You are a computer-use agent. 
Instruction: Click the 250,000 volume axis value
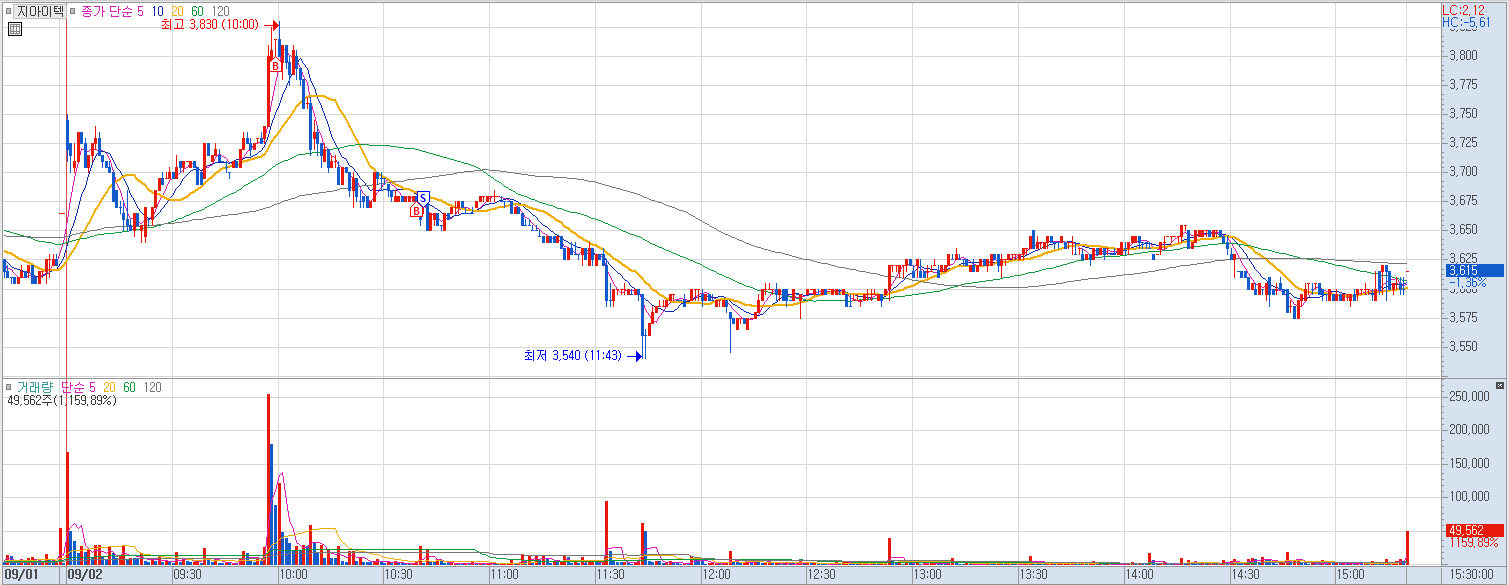click(x=1470, y=396)
